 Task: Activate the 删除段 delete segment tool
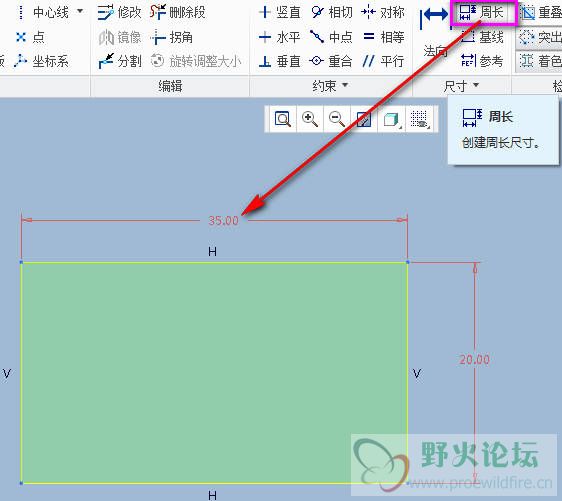pos(177,13)
